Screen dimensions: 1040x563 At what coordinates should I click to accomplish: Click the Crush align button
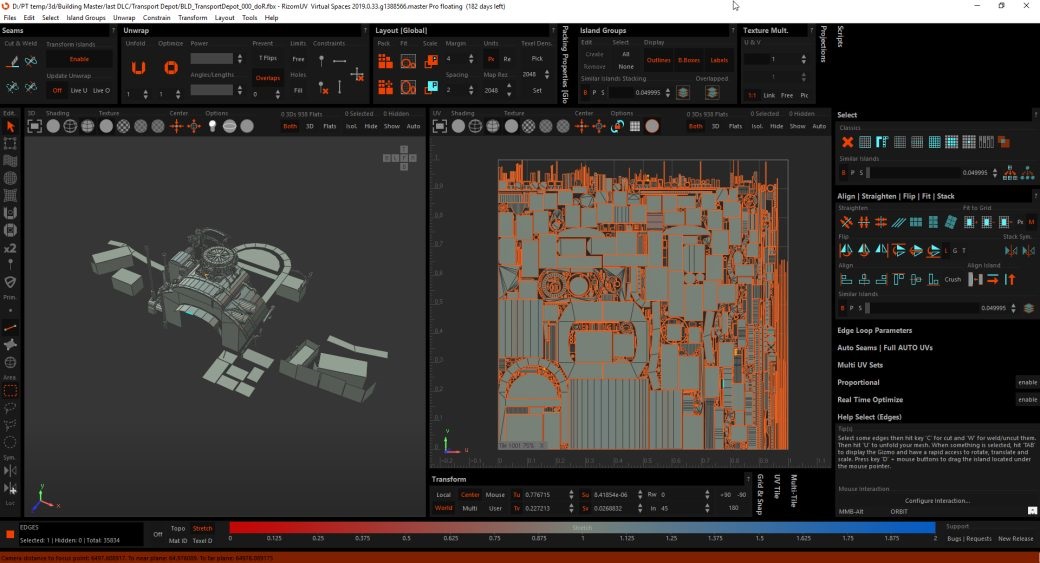tap(952, 280)
